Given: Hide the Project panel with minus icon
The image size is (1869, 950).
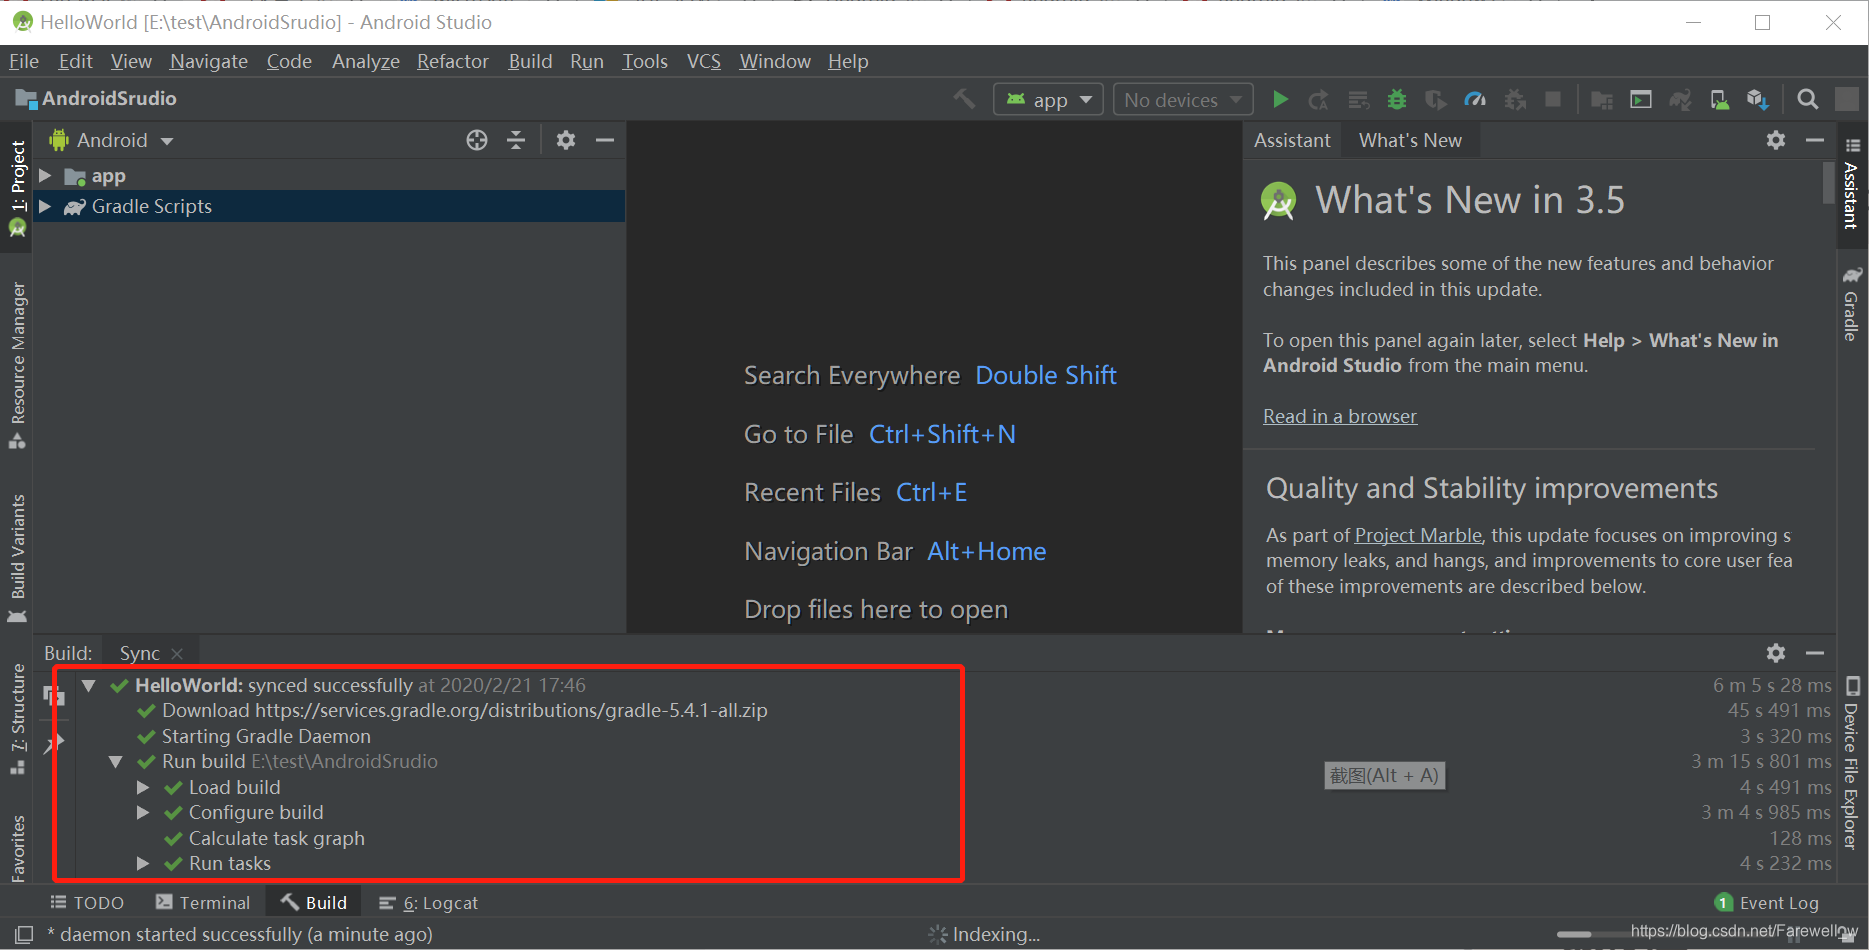Looking at the screenshot, I should click(605, 140).
